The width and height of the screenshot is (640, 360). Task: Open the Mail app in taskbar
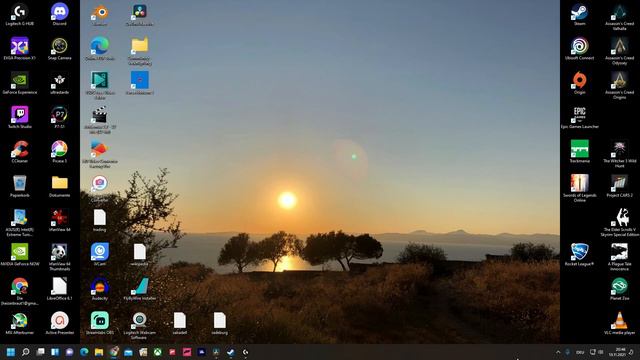pyautogui.click(x=128, y=352)
